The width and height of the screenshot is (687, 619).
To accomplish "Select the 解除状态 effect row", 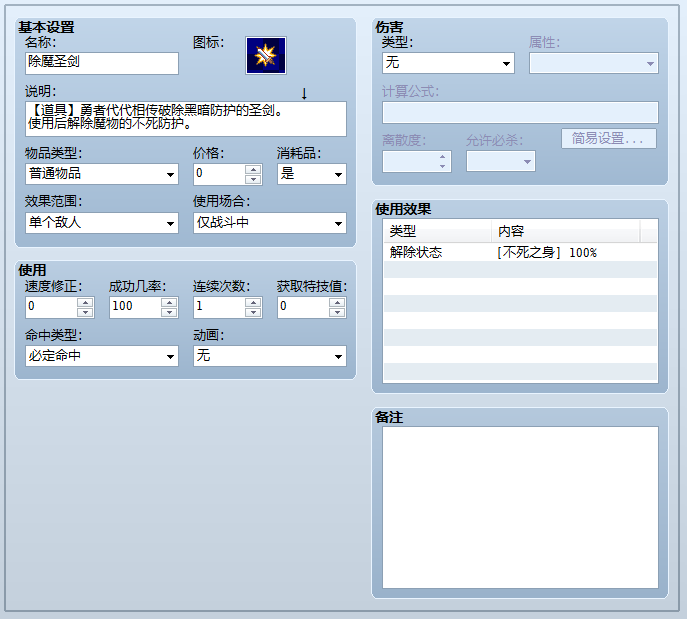I will point(520,252).
